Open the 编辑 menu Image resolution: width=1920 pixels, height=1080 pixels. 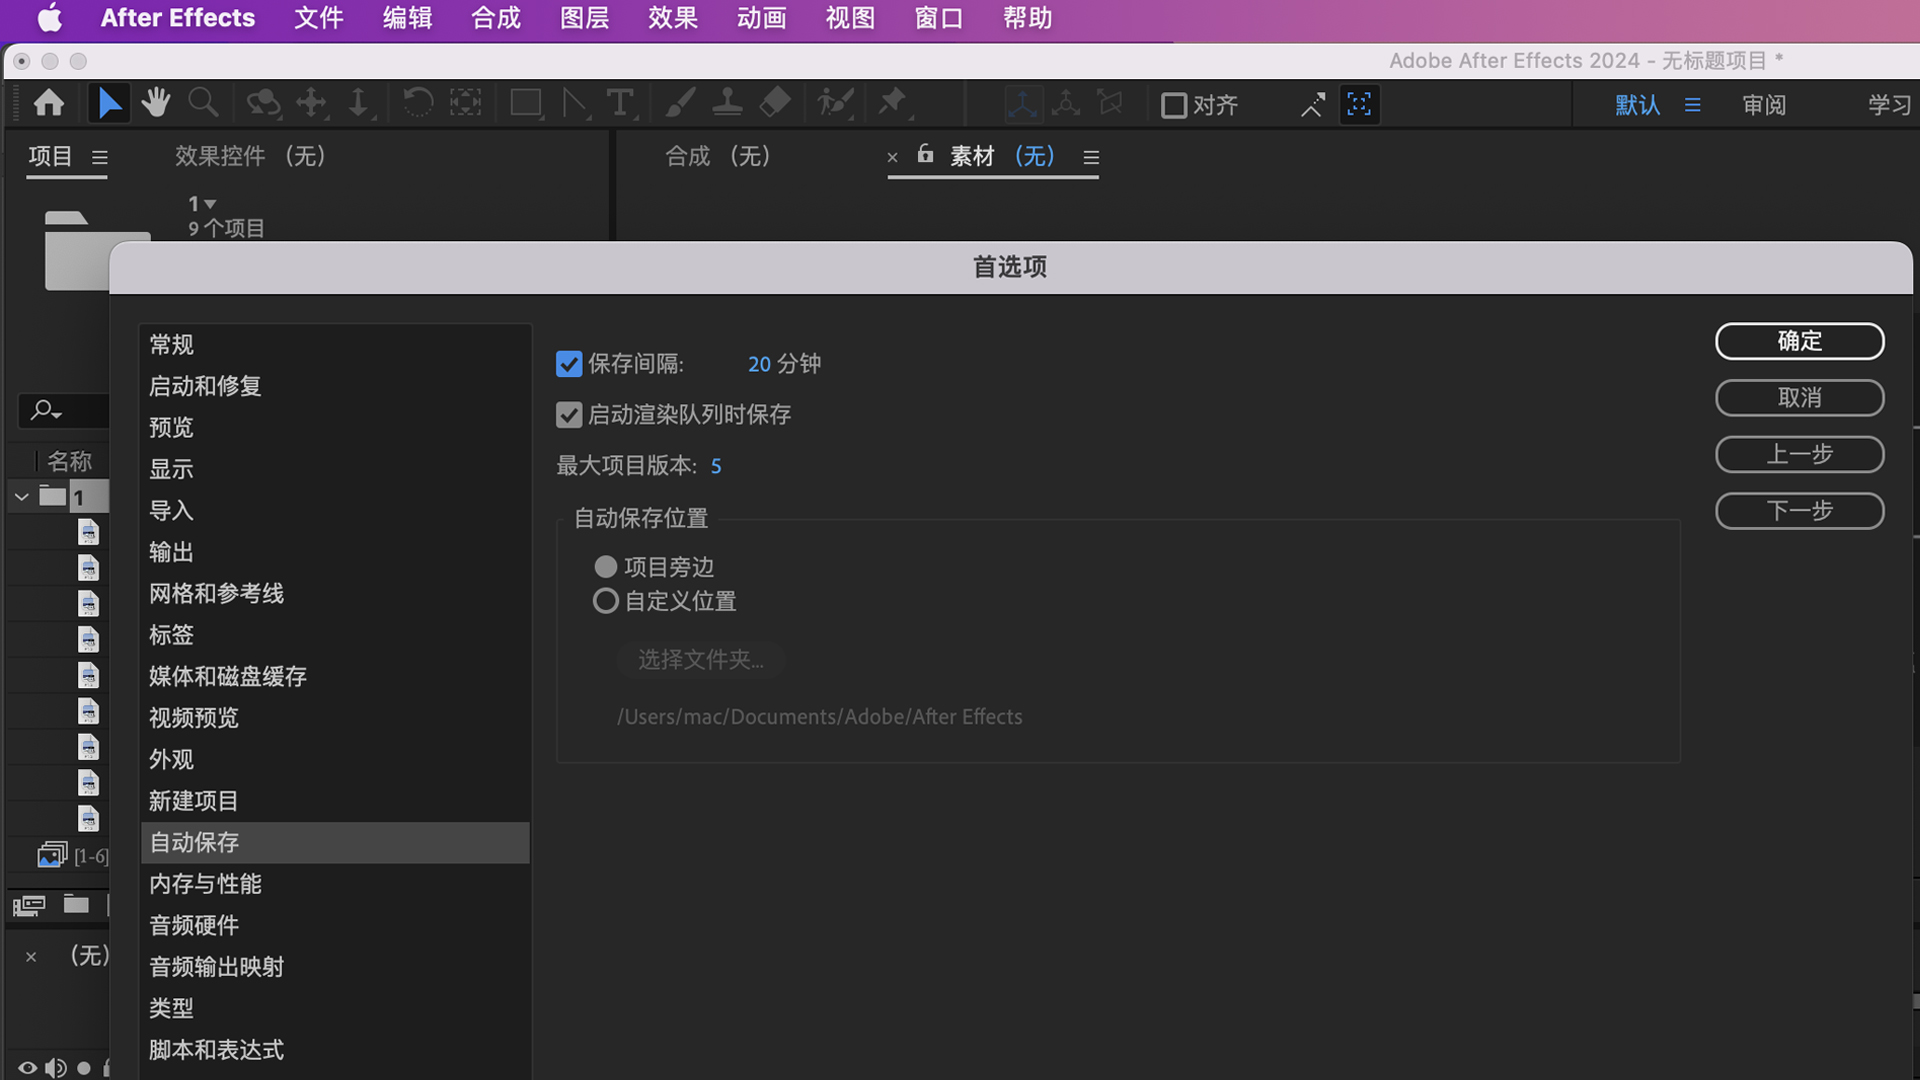click(x=406, y=18)
